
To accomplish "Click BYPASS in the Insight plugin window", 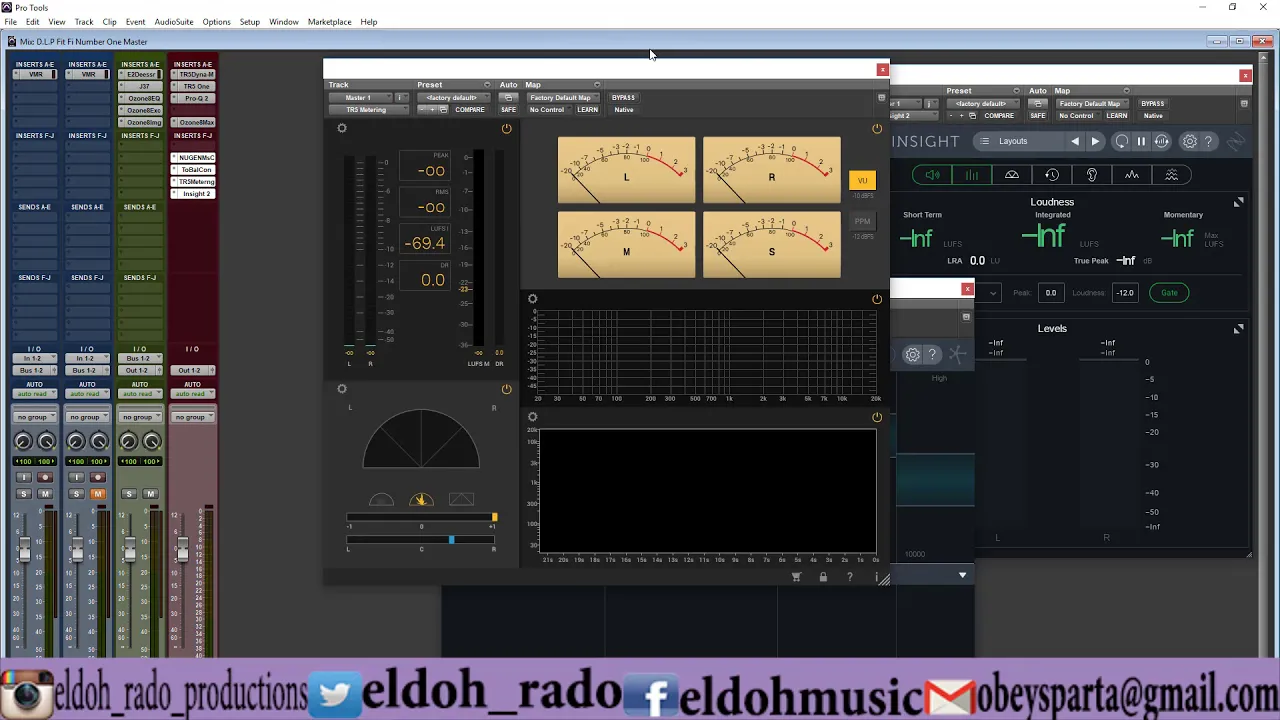I will 1152,104.
